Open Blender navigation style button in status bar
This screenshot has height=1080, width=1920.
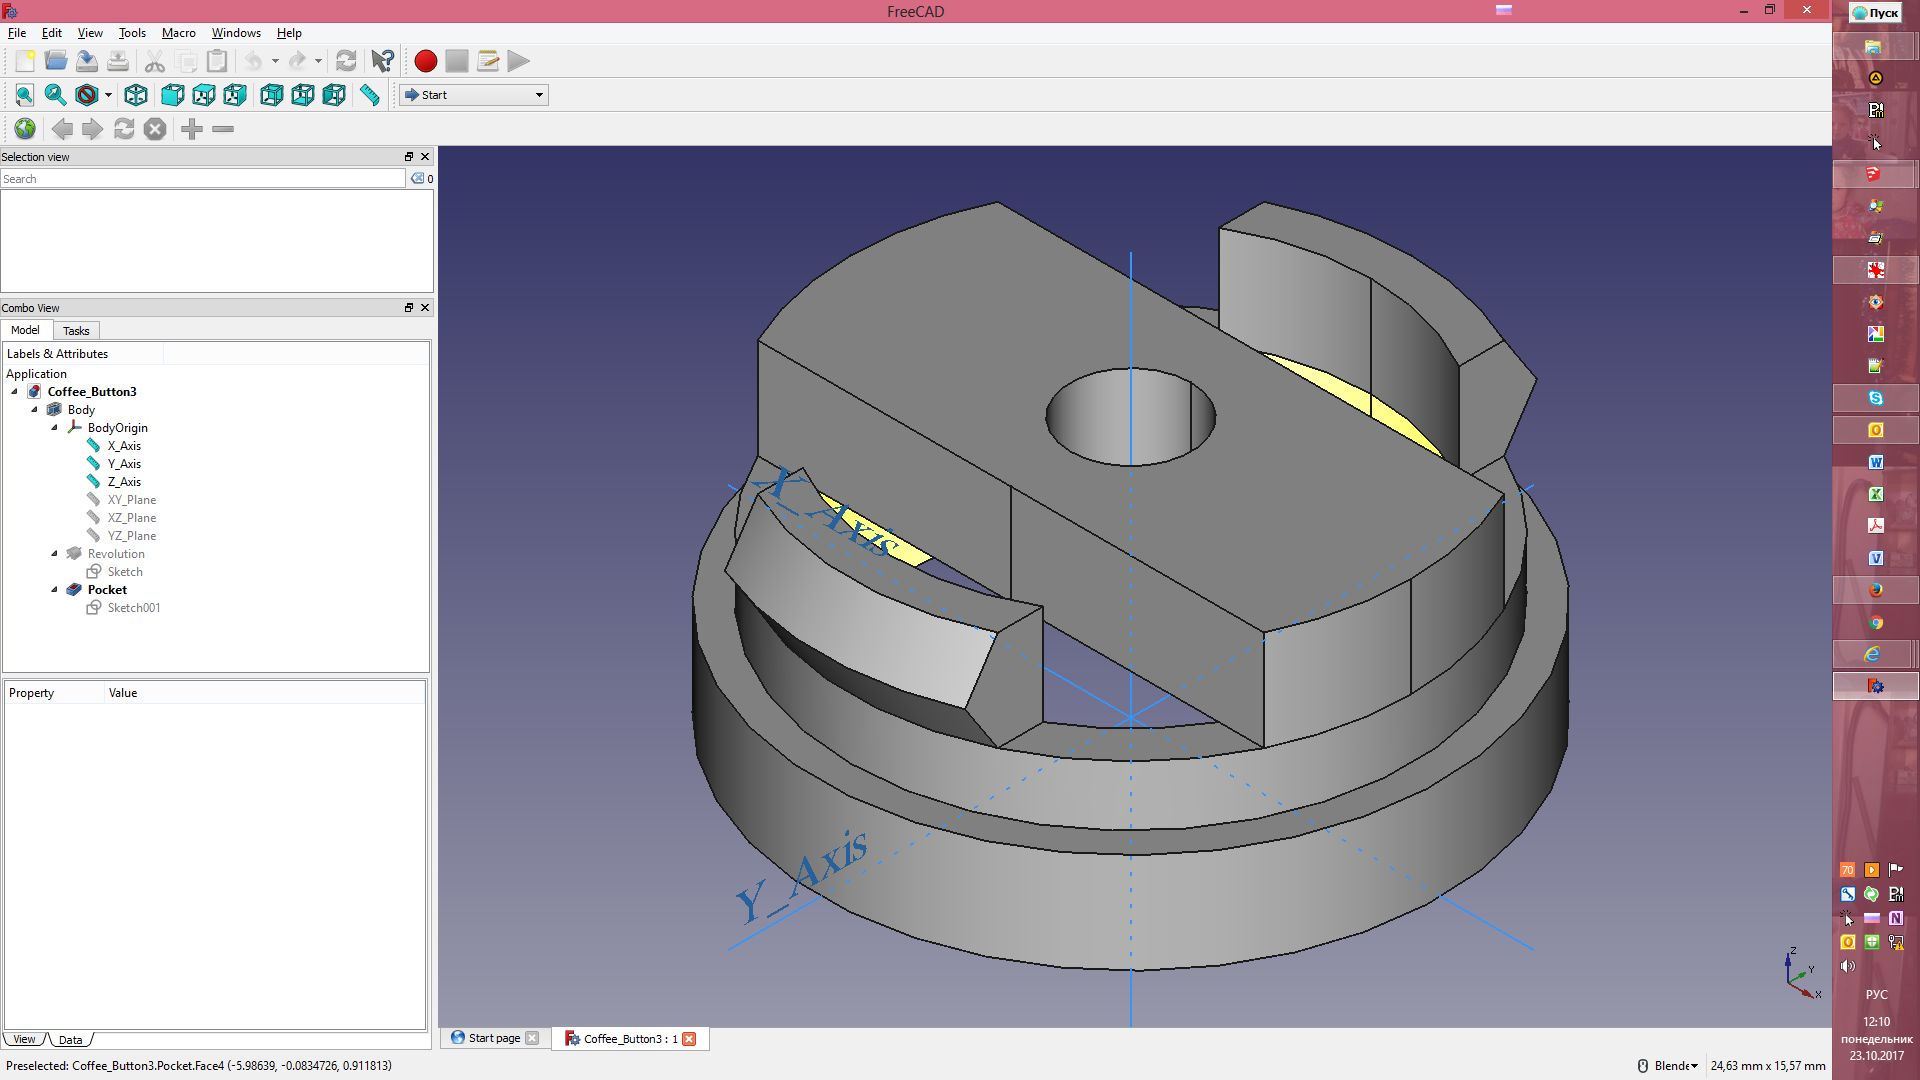(x=1669, y=1066)
